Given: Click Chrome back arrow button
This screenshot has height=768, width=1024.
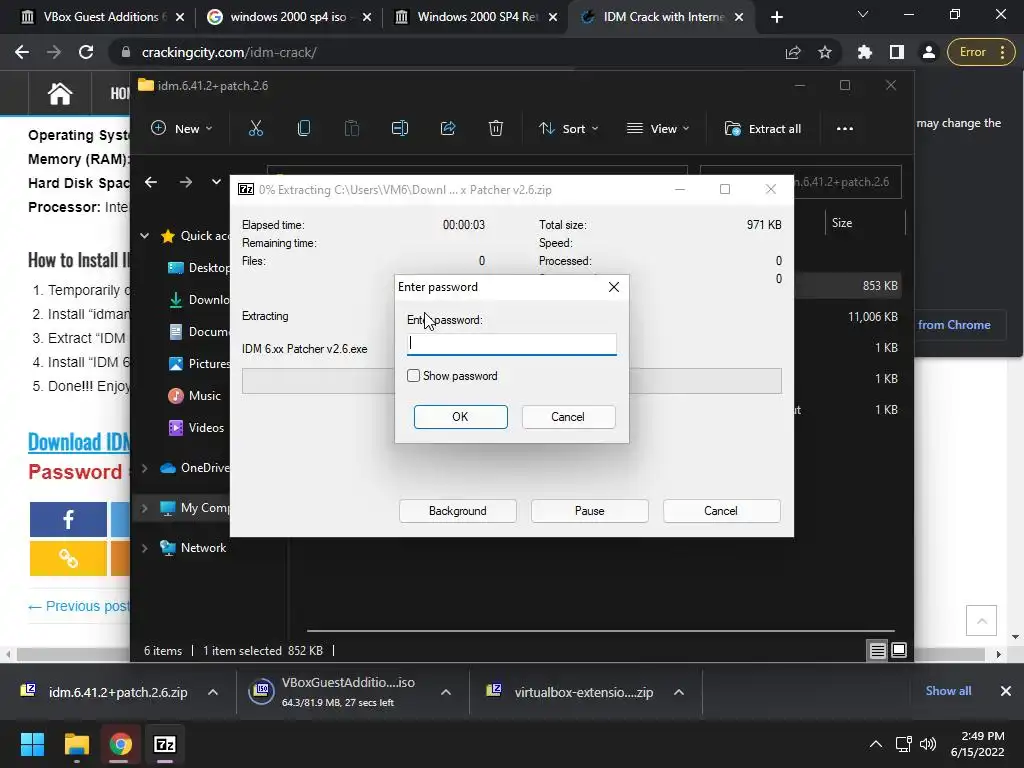Looking at the screenshot, I should pos(22,52).
